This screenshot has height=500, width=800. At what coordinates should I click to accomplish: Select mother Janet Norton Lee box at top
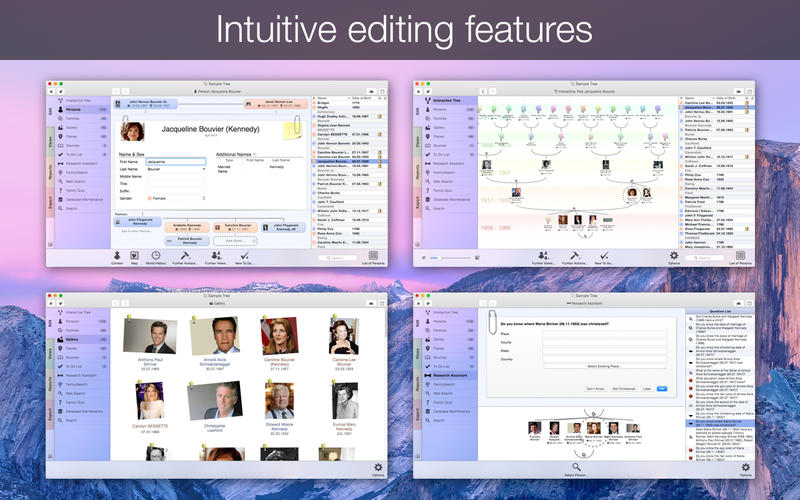click(276, 104)
